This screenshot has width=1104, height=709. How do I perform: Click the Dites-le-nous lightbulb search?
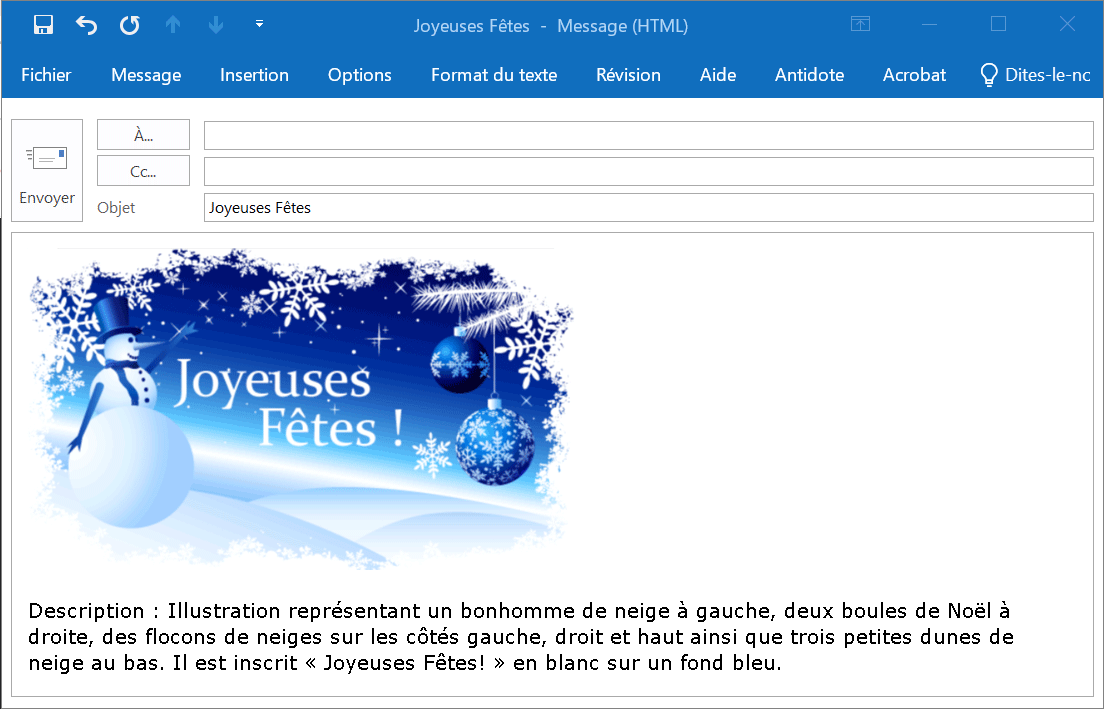click(1034, 75)
